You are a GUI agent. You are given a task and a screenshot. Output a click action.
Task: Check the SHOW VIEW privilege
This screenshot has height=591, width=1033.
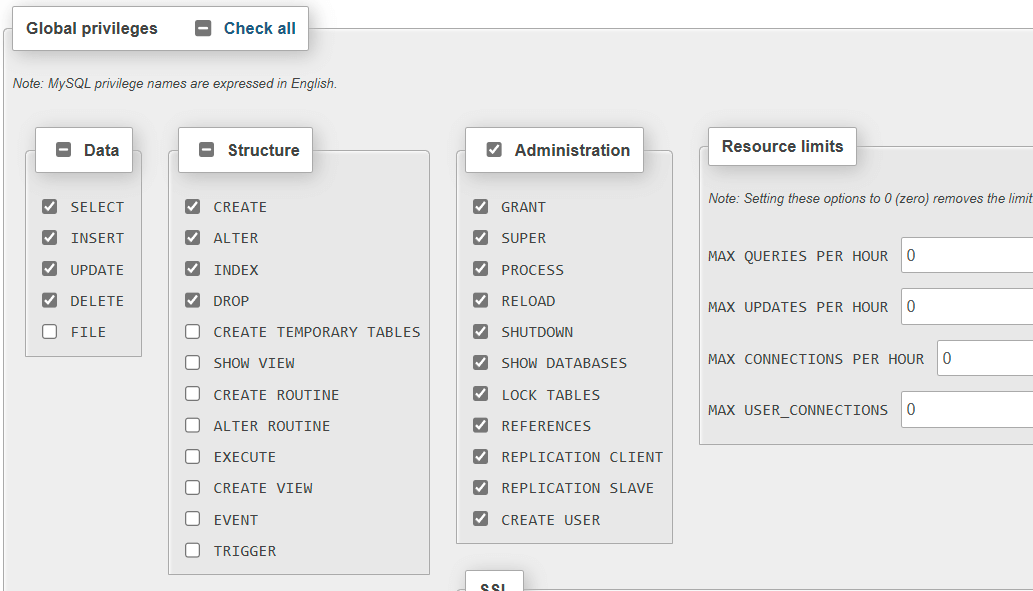tap(193, 363)
